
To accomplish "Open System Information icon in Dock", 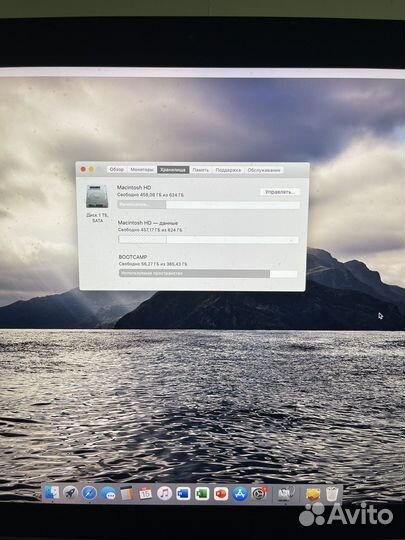I will click(x=286, y=495).
